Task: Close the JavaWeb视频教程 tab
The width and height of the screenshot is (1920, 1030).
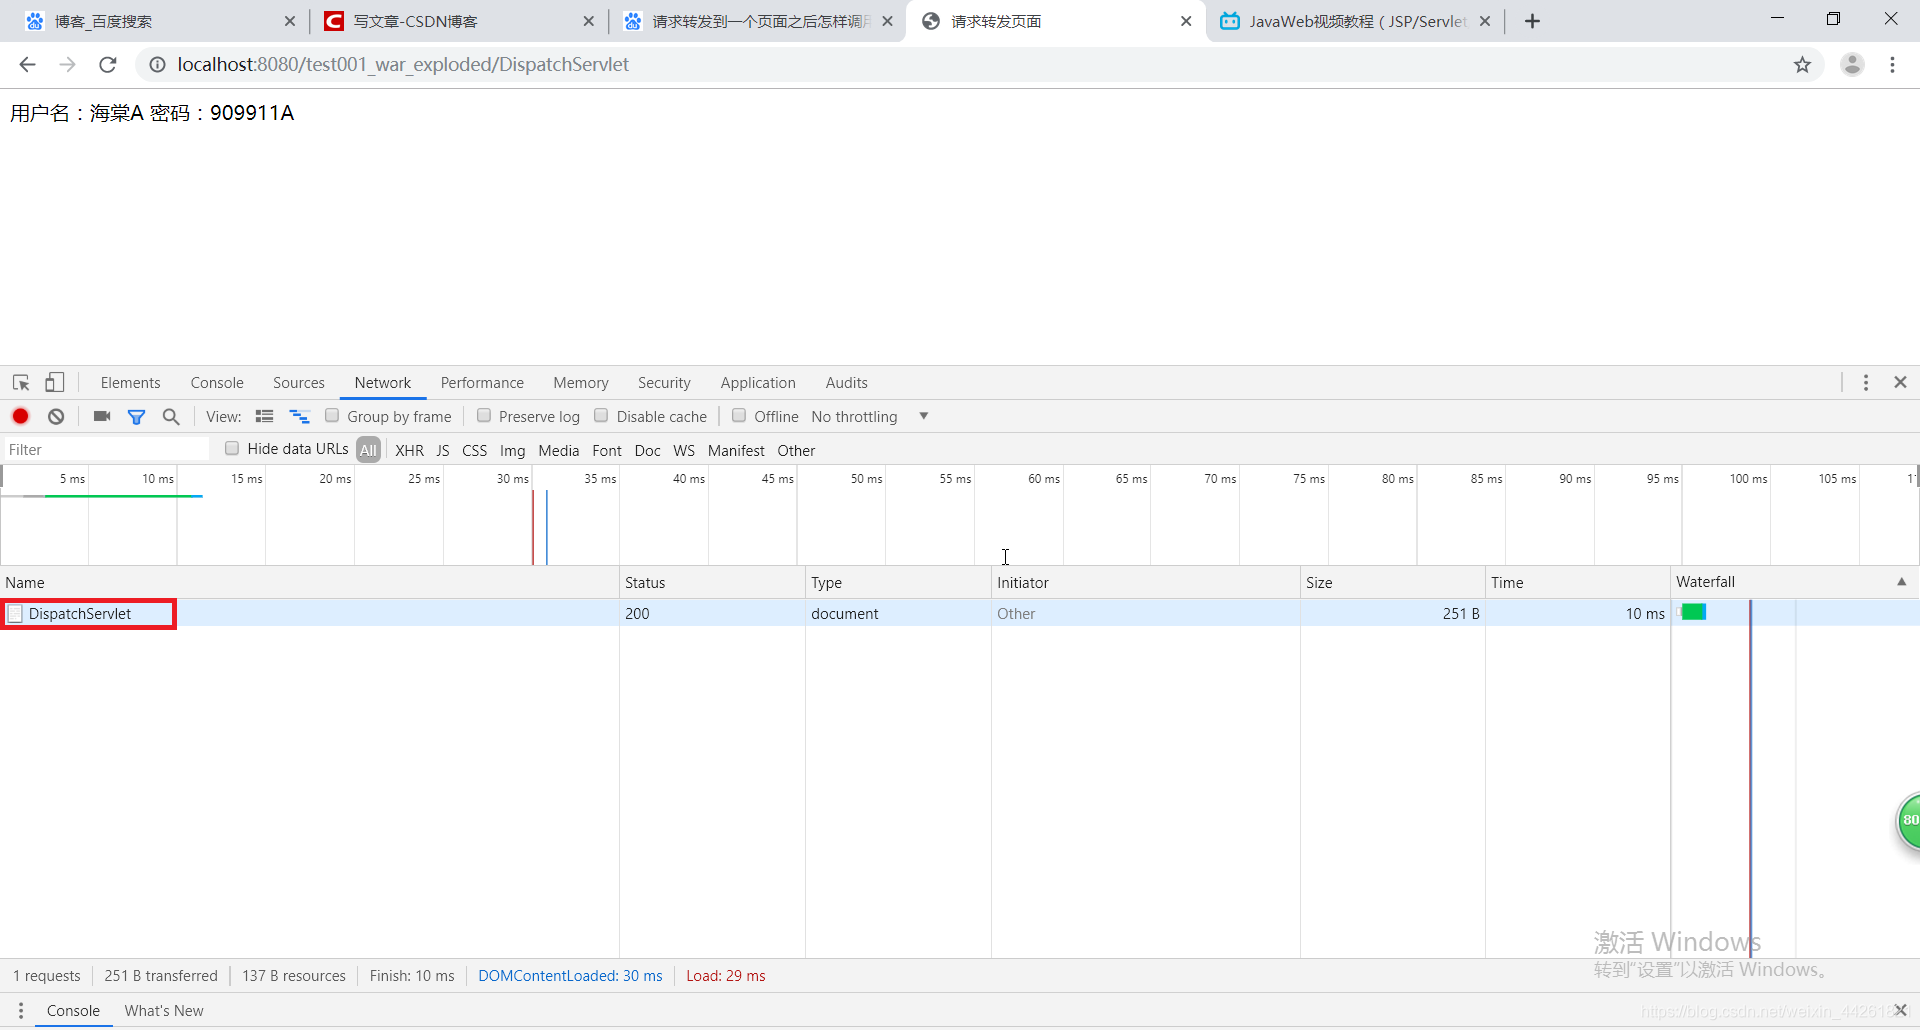Action: coord(1485,21)
